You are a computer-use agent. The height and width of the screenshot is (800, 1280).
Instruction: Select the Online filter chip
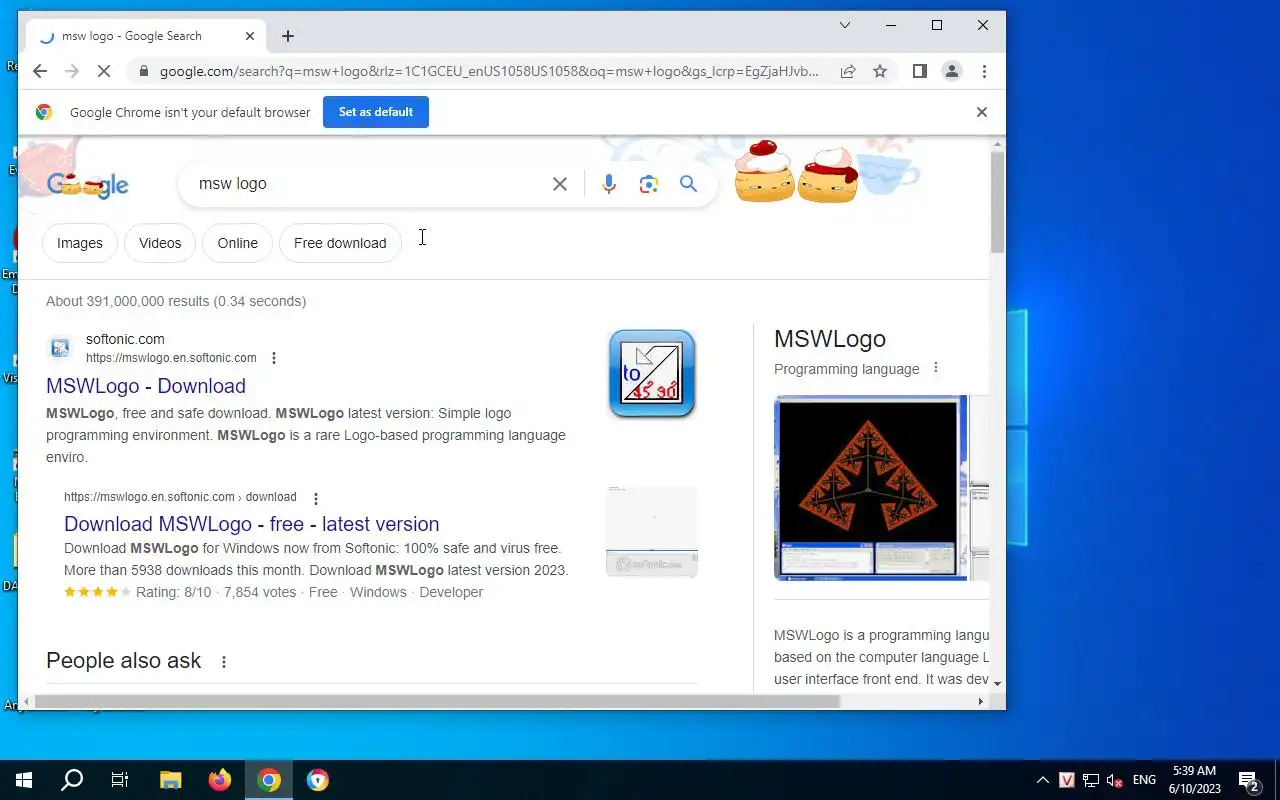(238, 243)
